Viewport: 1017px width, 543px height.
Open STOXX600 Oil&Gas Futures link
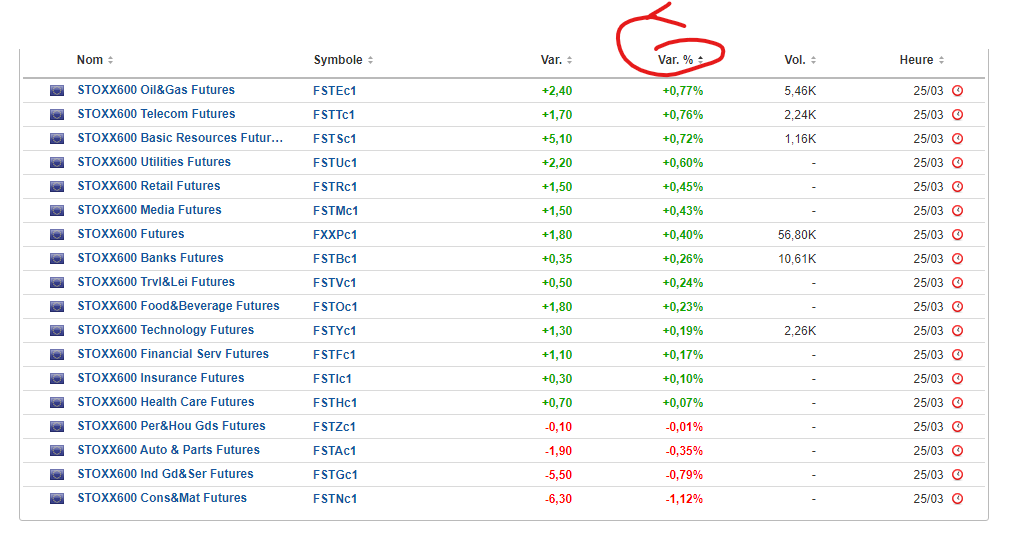[156, 90]
